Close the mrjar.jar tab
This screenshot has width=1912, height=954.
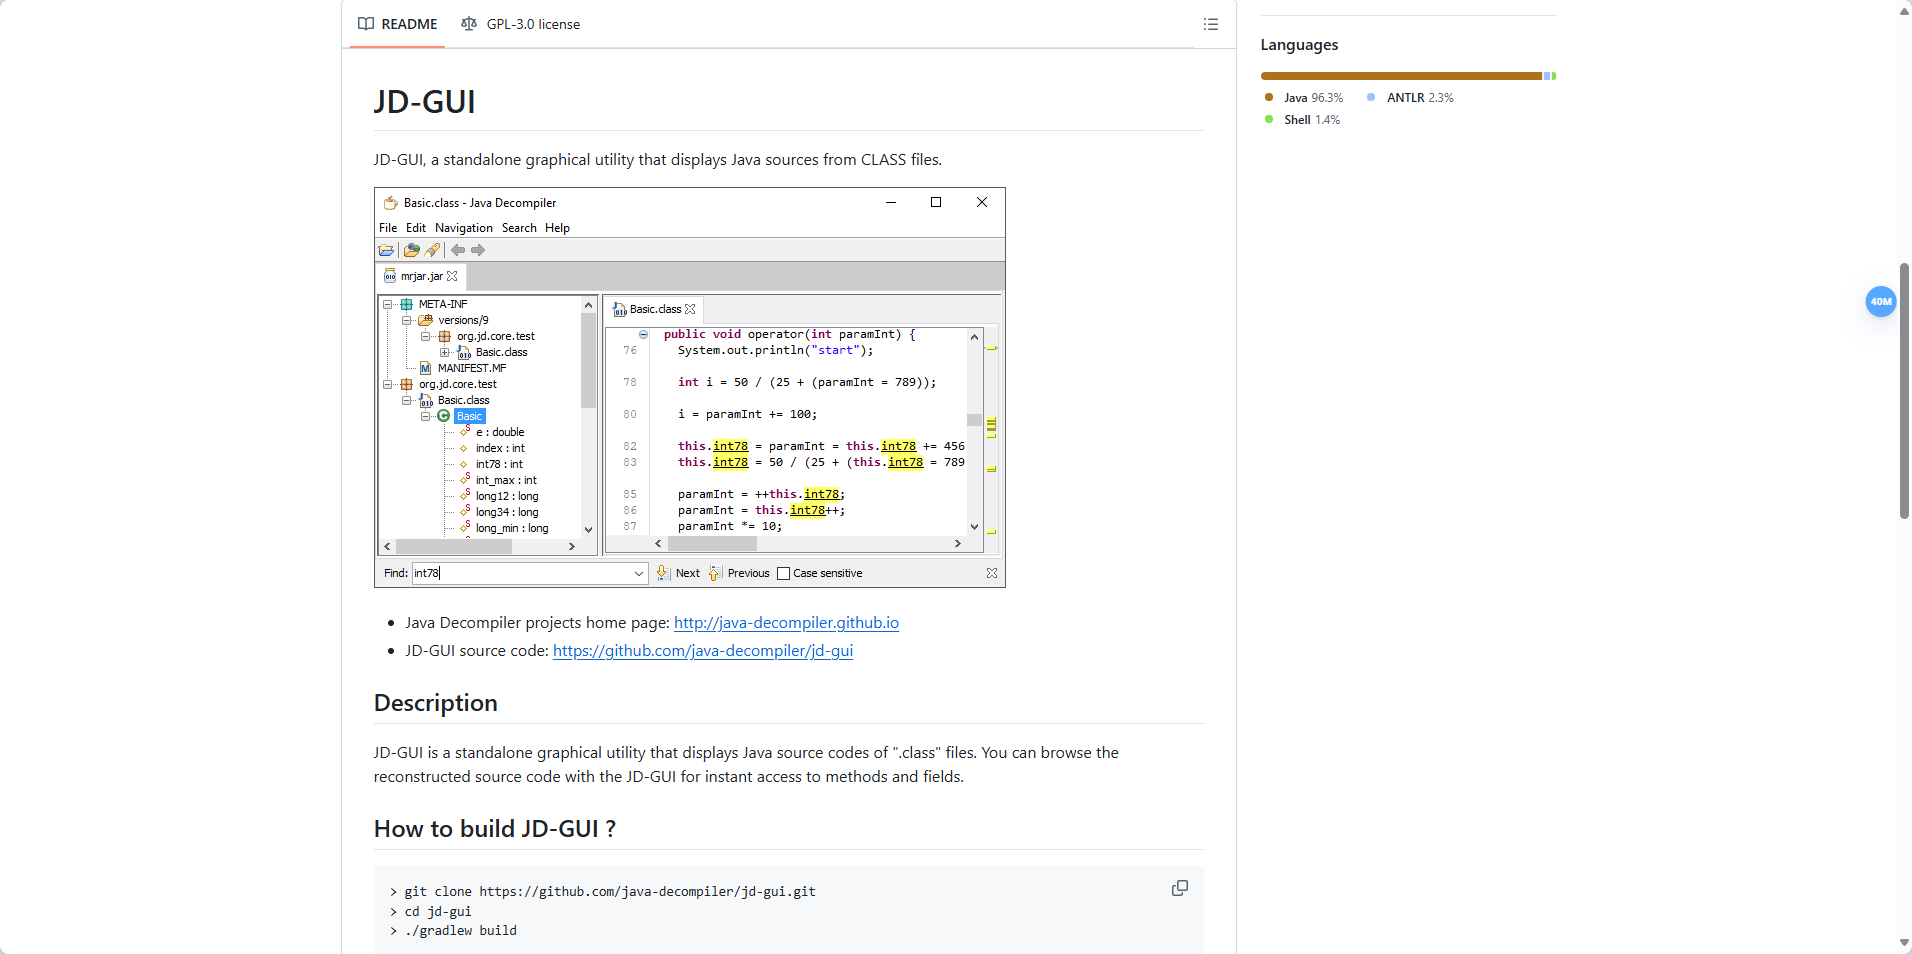point(452,276)
